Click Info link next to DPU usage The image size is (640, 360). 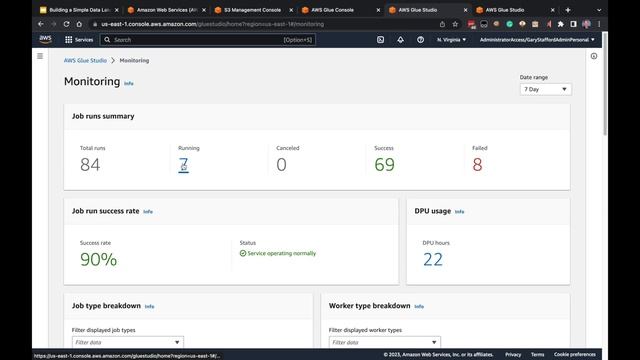tap(459, 211)
